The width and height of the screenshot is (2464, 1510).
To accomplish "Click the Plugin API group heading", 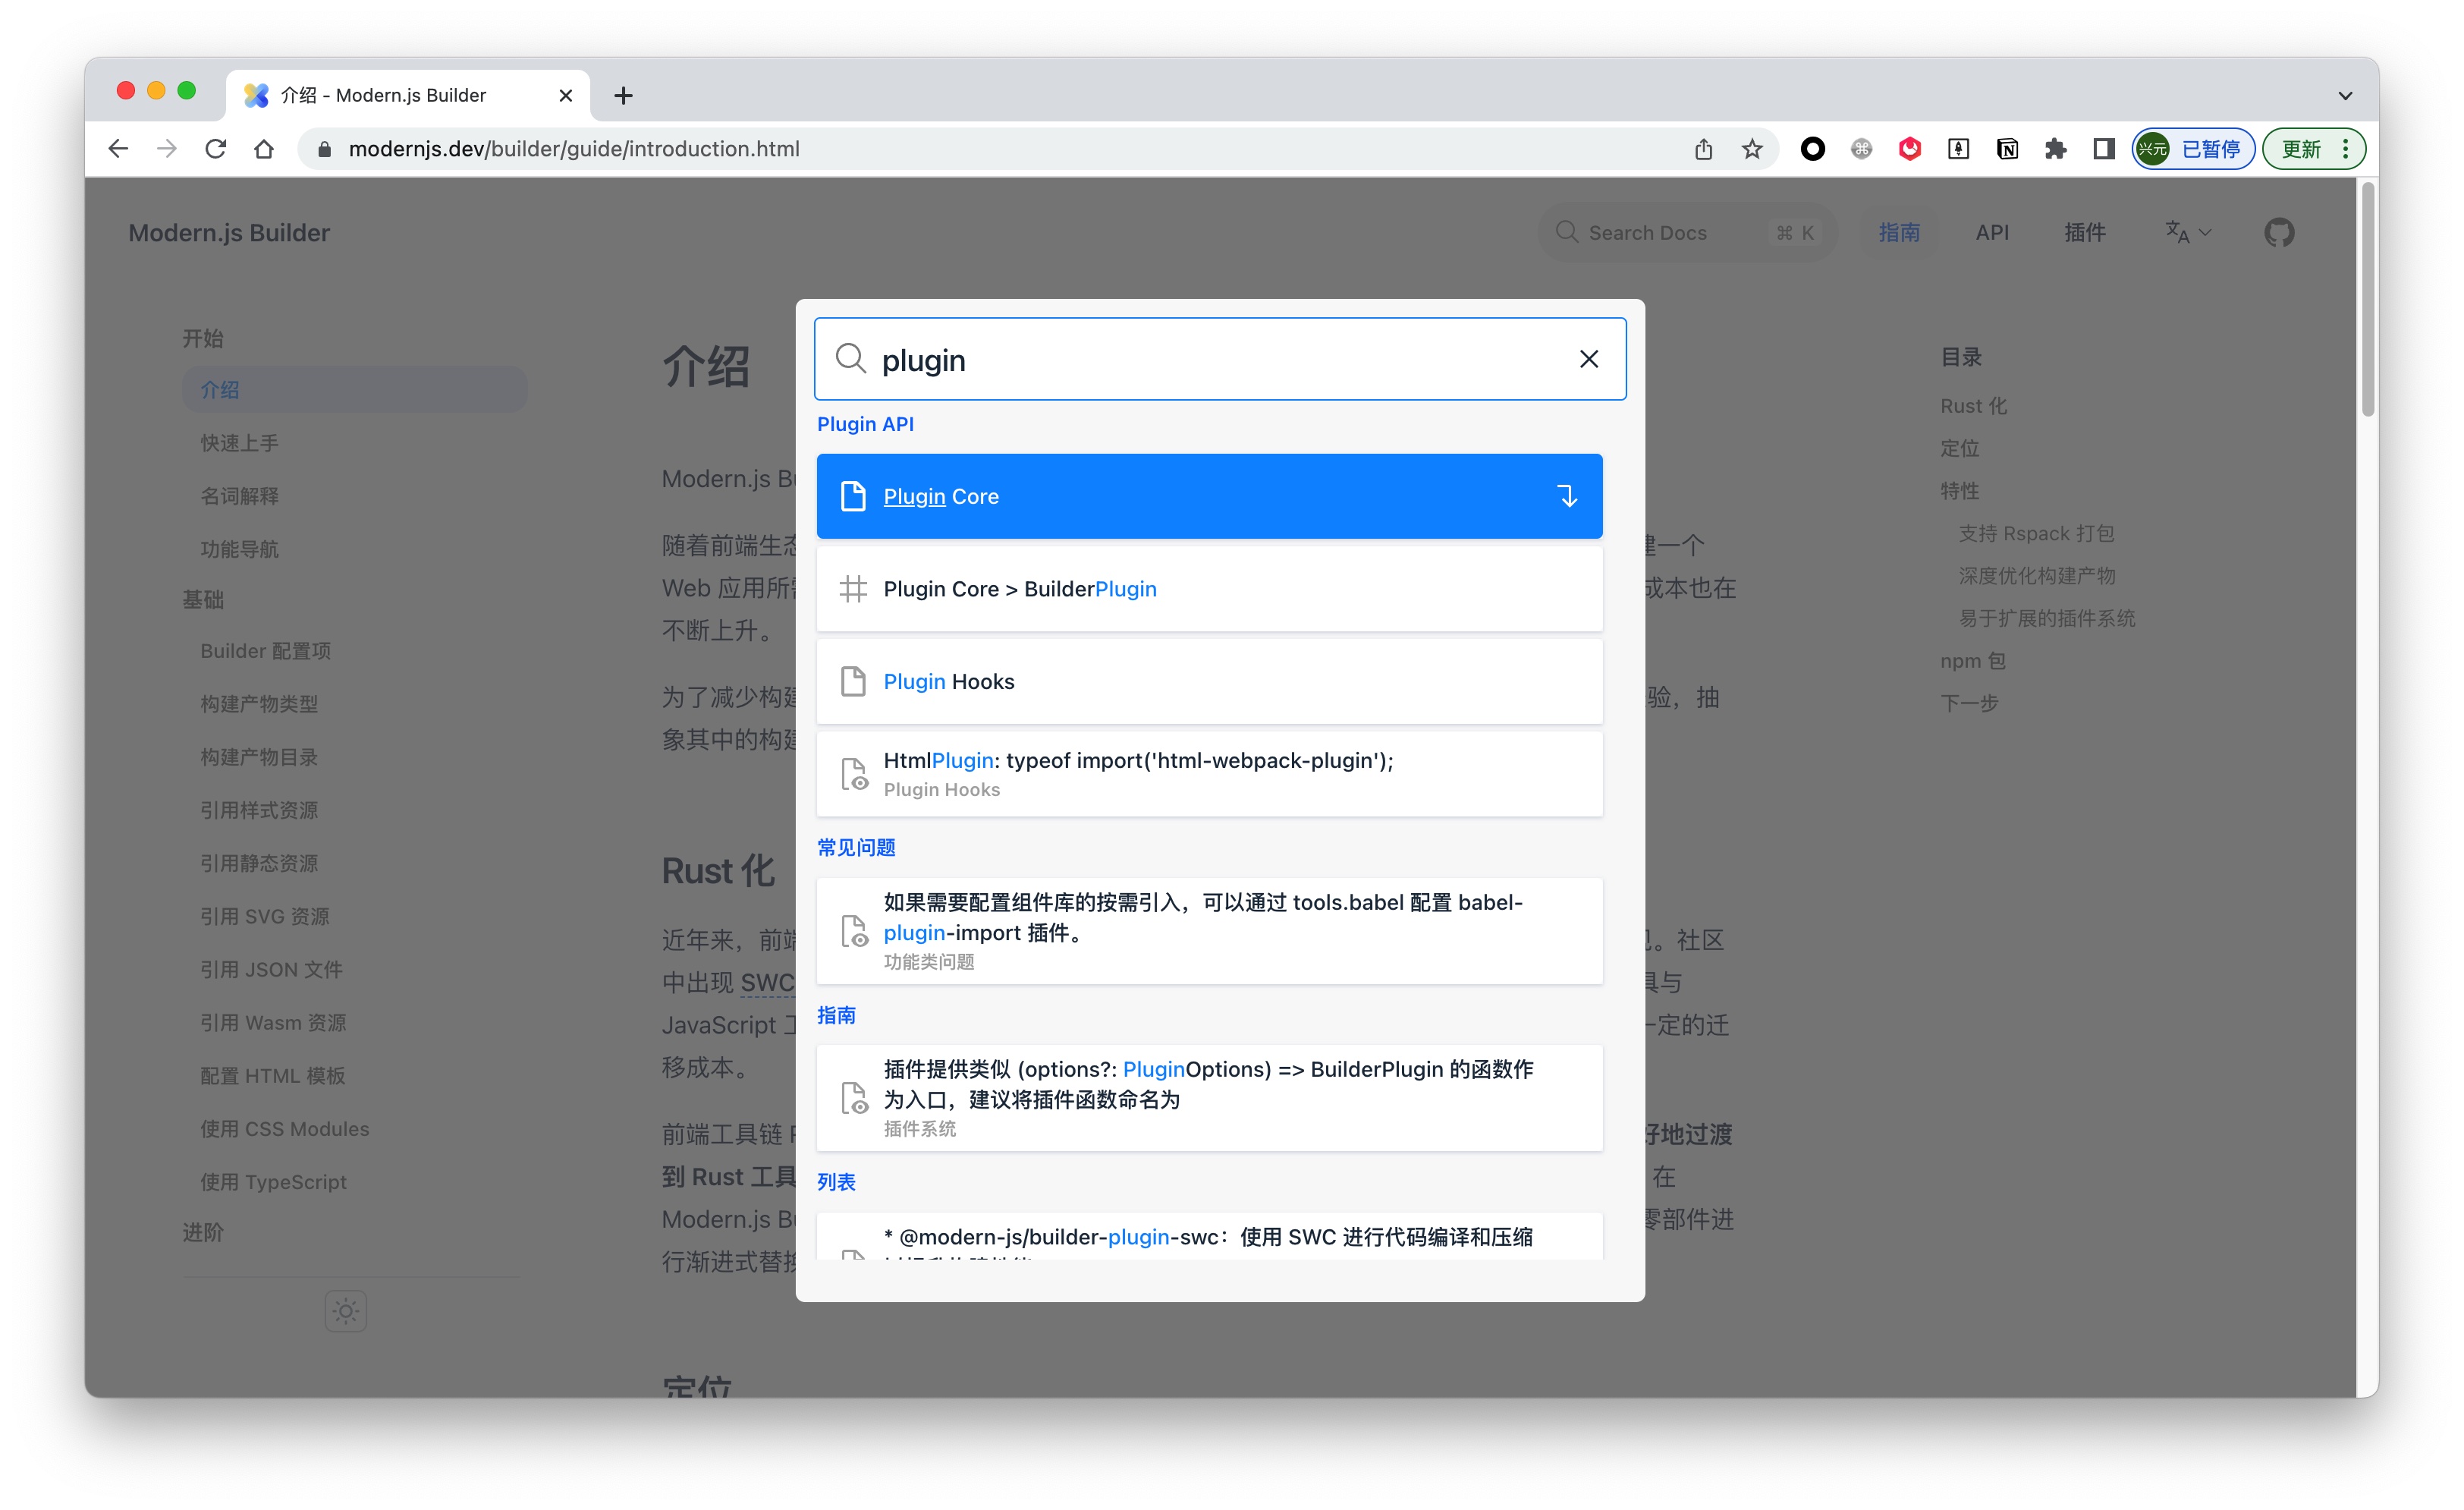I will tap(865, 423).
